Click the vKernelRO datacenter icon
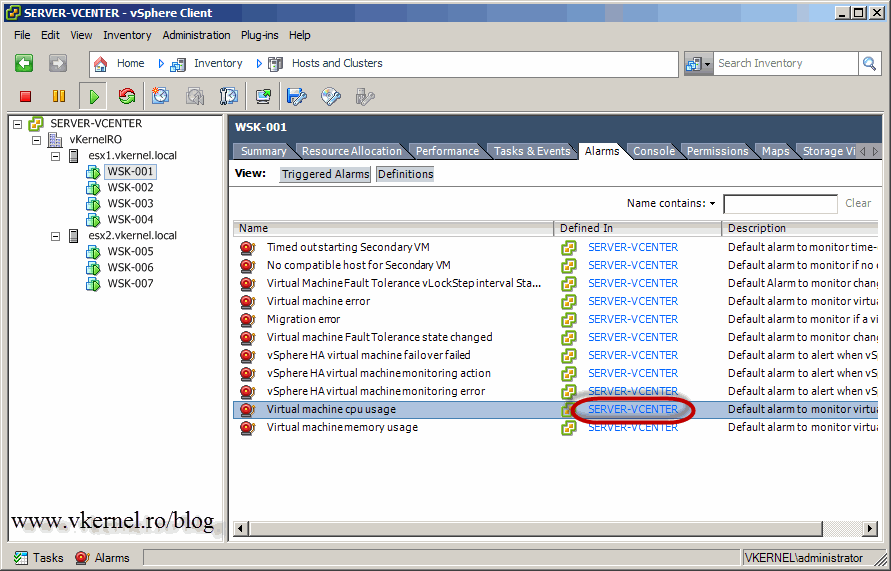Image resolution: width=891 pixels, height=571 pixels. [55, 140]
